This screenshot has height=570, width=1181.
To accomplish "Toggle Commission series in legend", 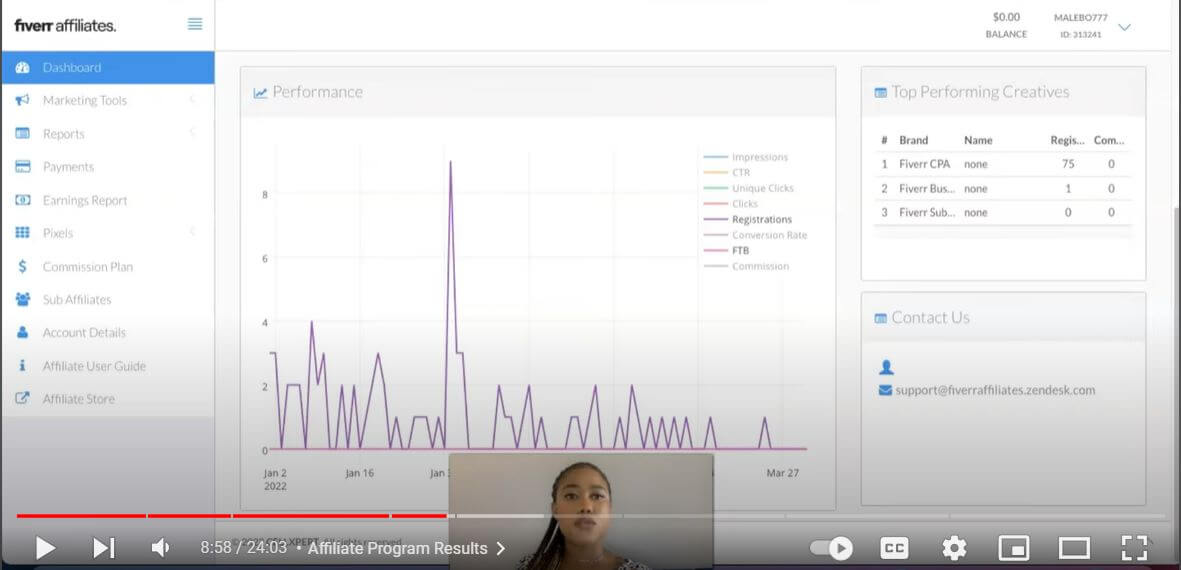I will (x=746, y=267).
